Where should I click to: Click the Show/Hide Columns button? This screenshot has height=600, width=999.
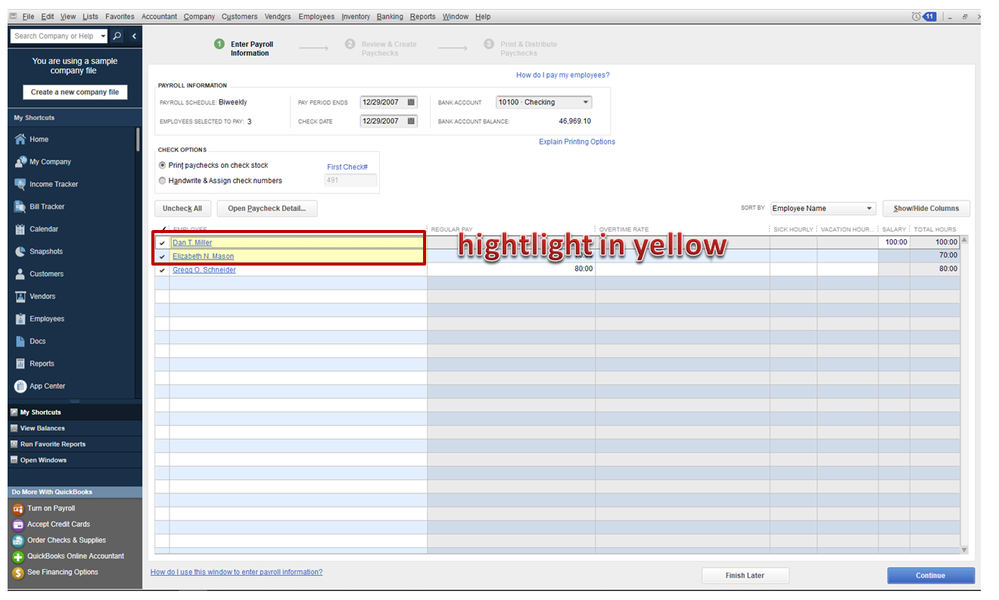[926, 208]
